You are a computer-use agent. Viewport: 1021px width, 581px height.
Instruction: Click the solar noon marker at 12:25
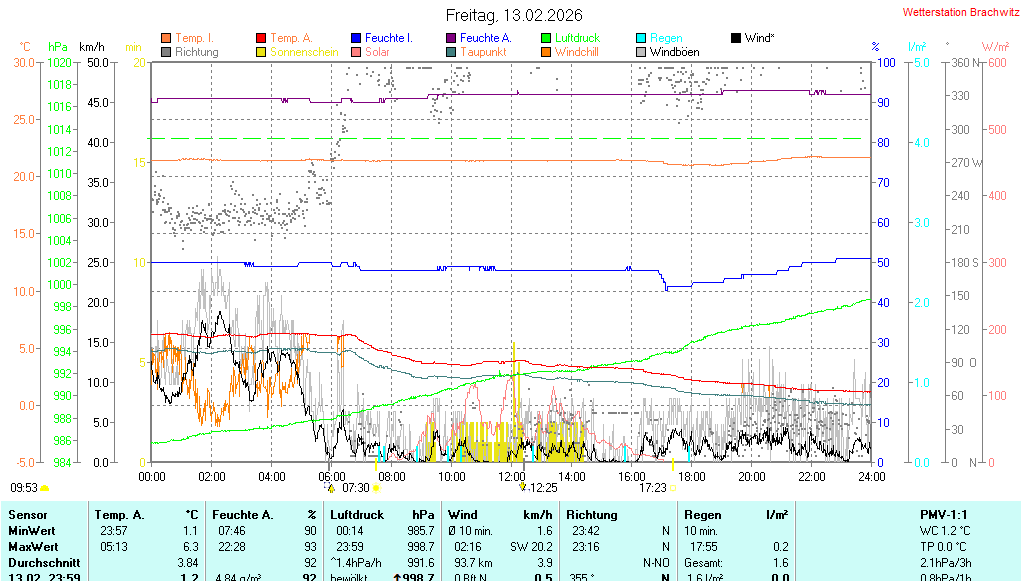coord(522,487)
